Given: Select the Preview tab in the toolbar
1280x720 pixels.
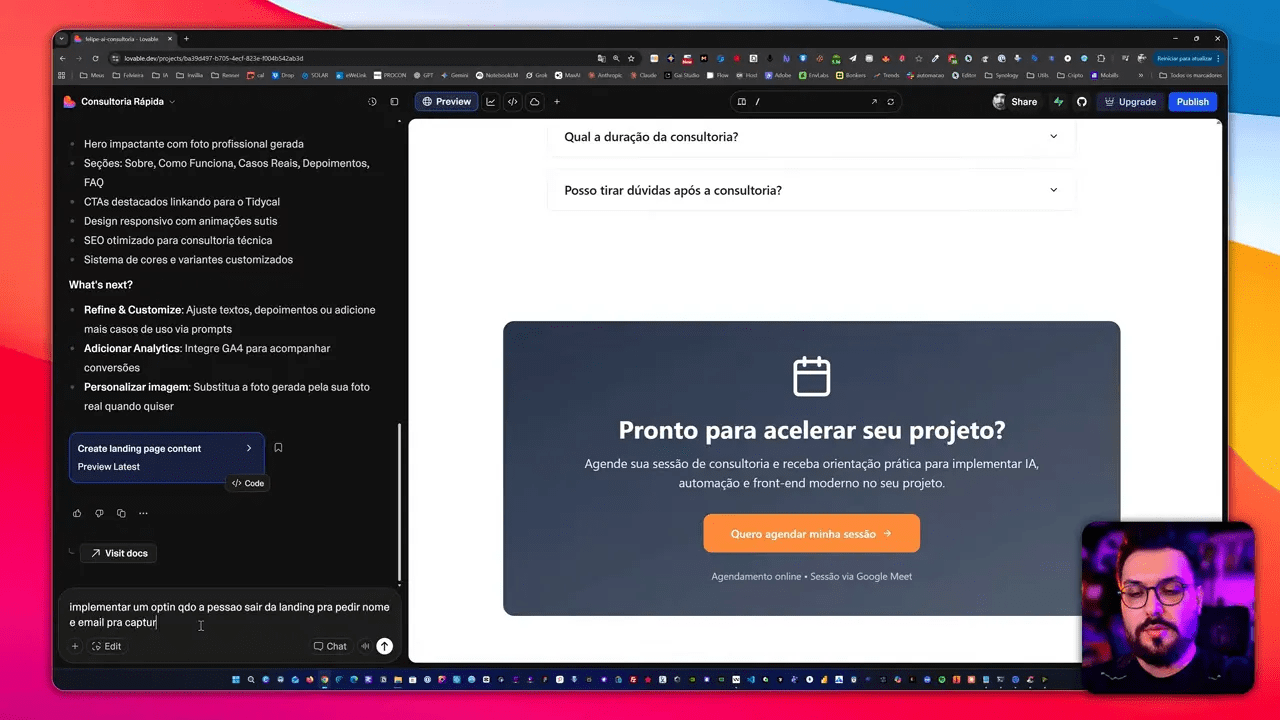Looking at the screenshot, I should point(446,101).
